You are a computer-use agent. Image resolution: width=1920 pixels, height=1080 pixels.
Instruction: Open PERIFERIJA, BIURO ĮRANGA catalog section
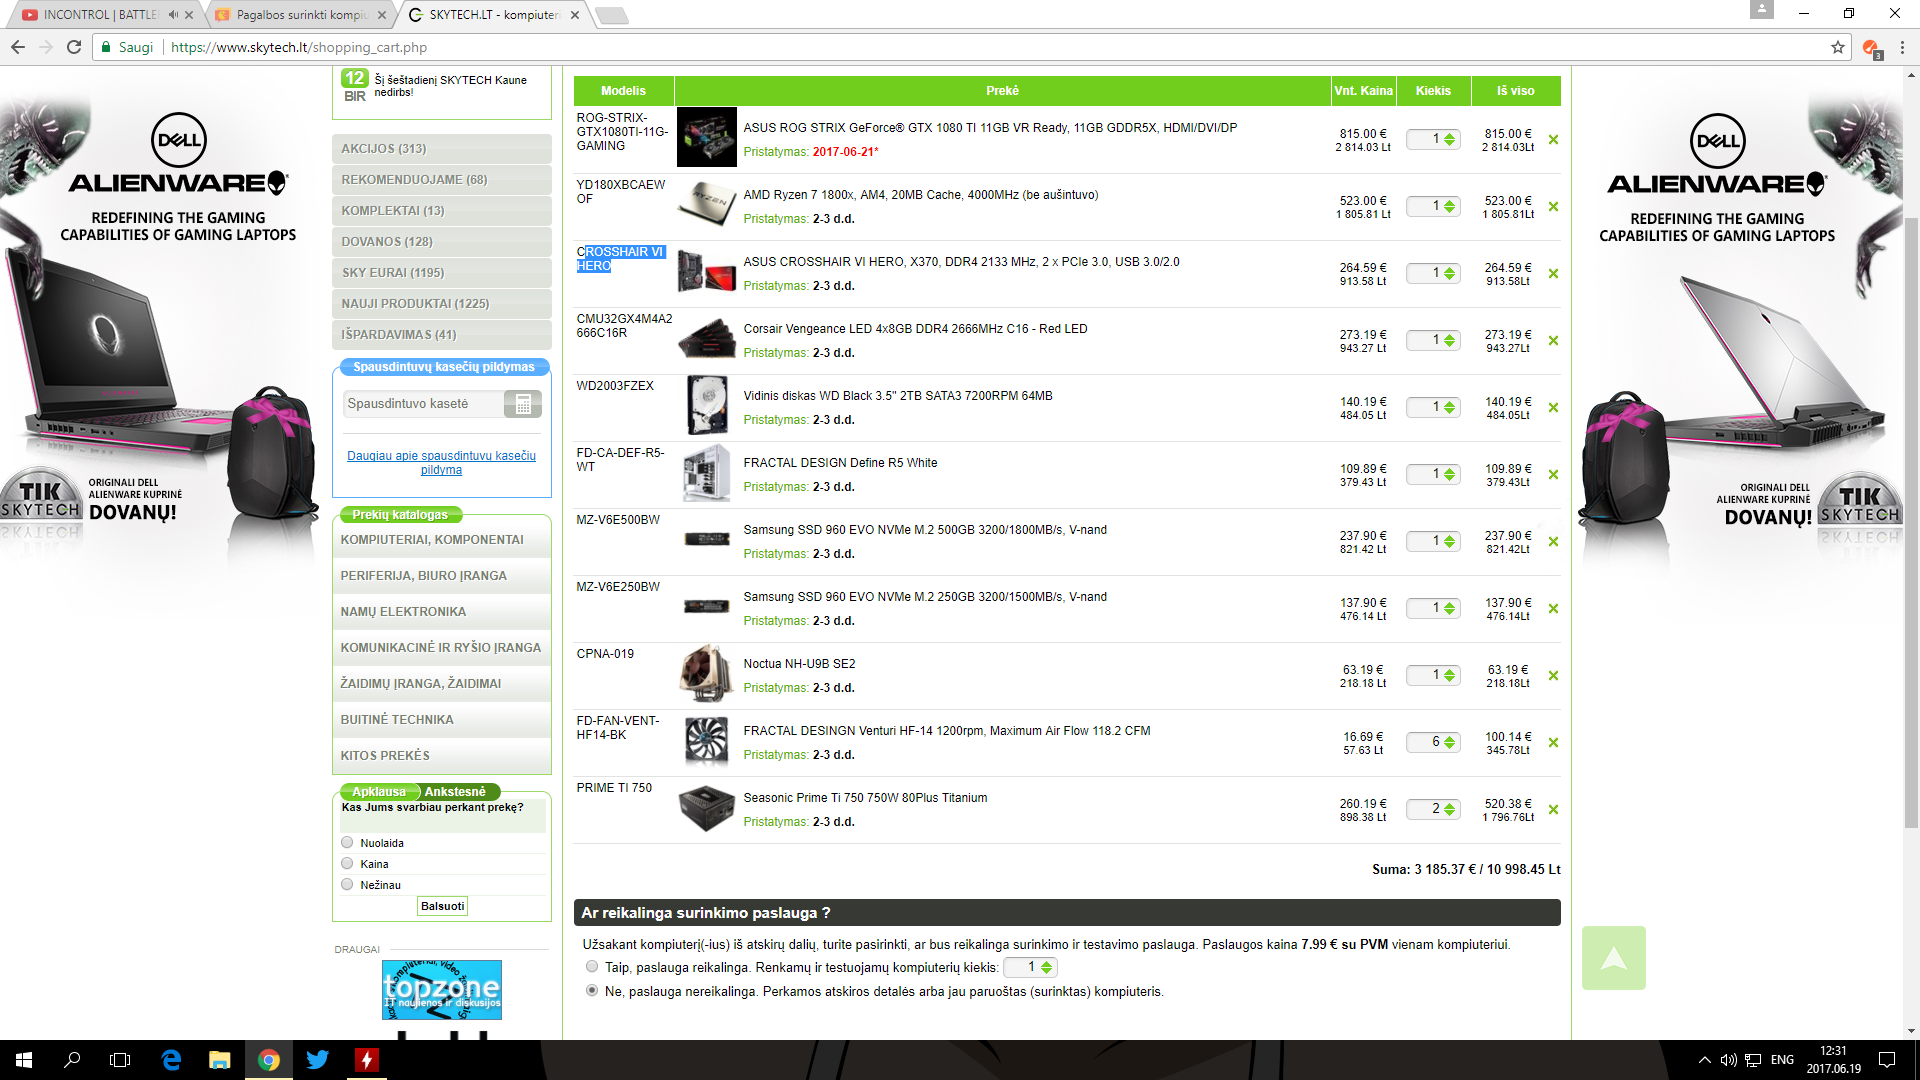tap(441, 576)
